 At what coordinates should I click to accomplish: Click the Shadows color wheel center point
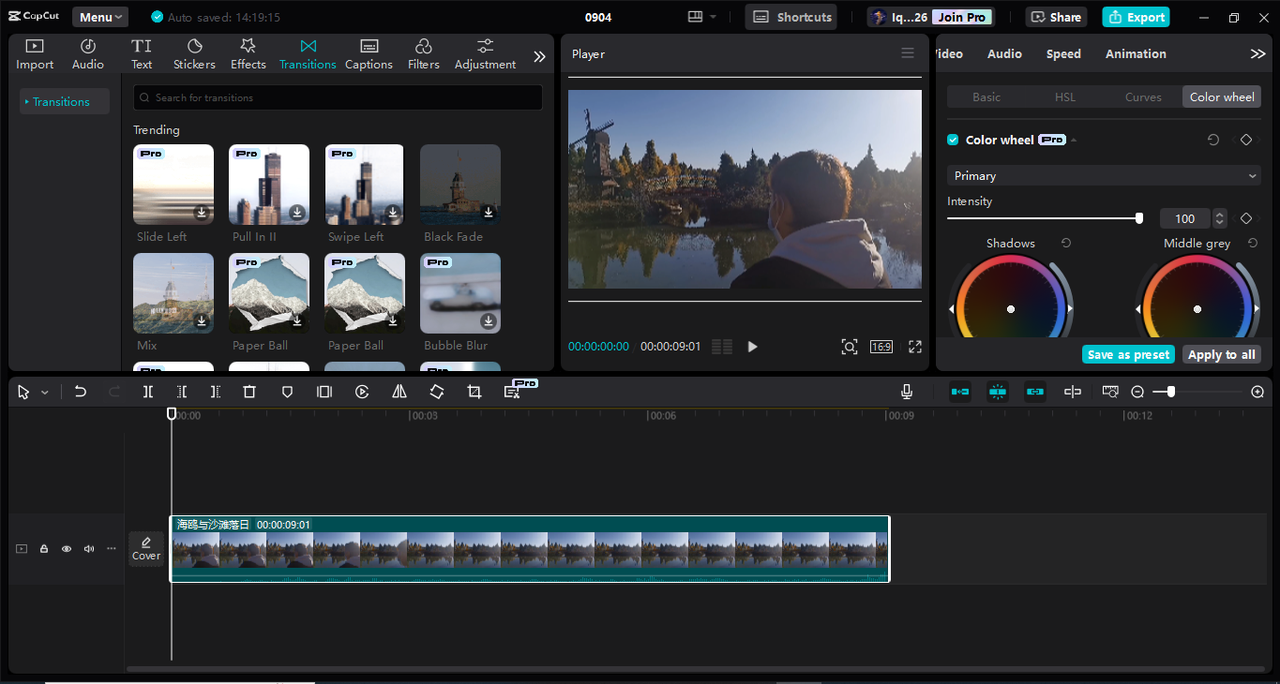tap(1010, 309)
